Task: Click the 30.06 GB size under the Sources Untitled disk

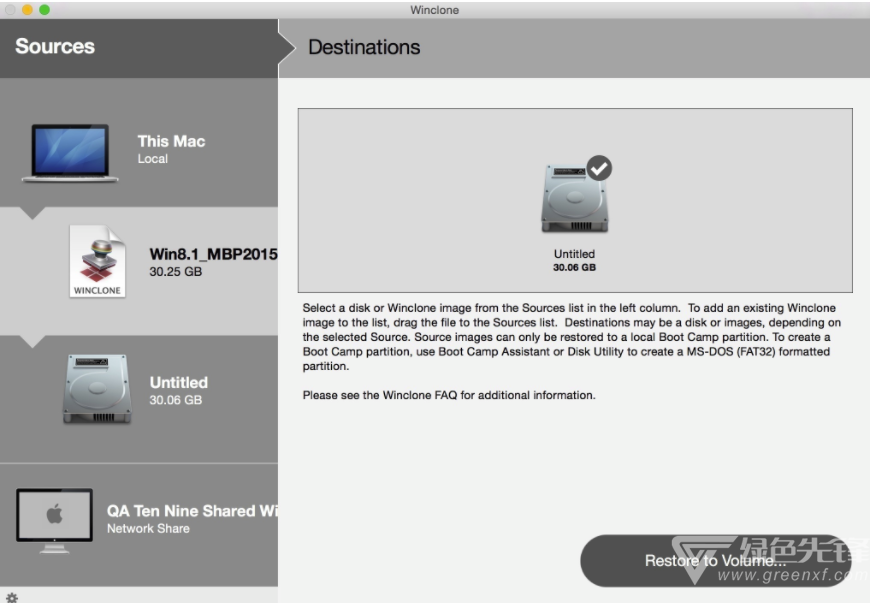Action: 175,400
